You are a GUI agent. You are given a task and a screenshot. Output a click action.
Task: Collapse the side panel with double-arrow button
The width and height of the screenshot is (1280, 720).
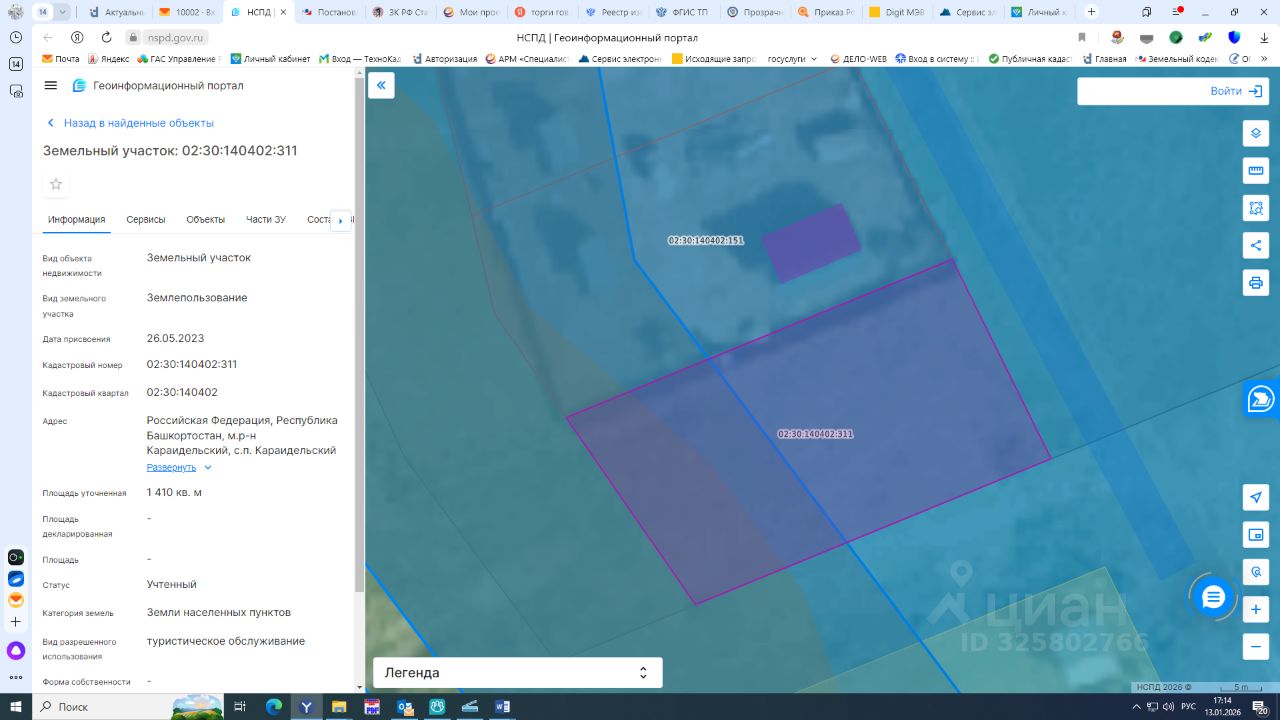coord(381,86)
